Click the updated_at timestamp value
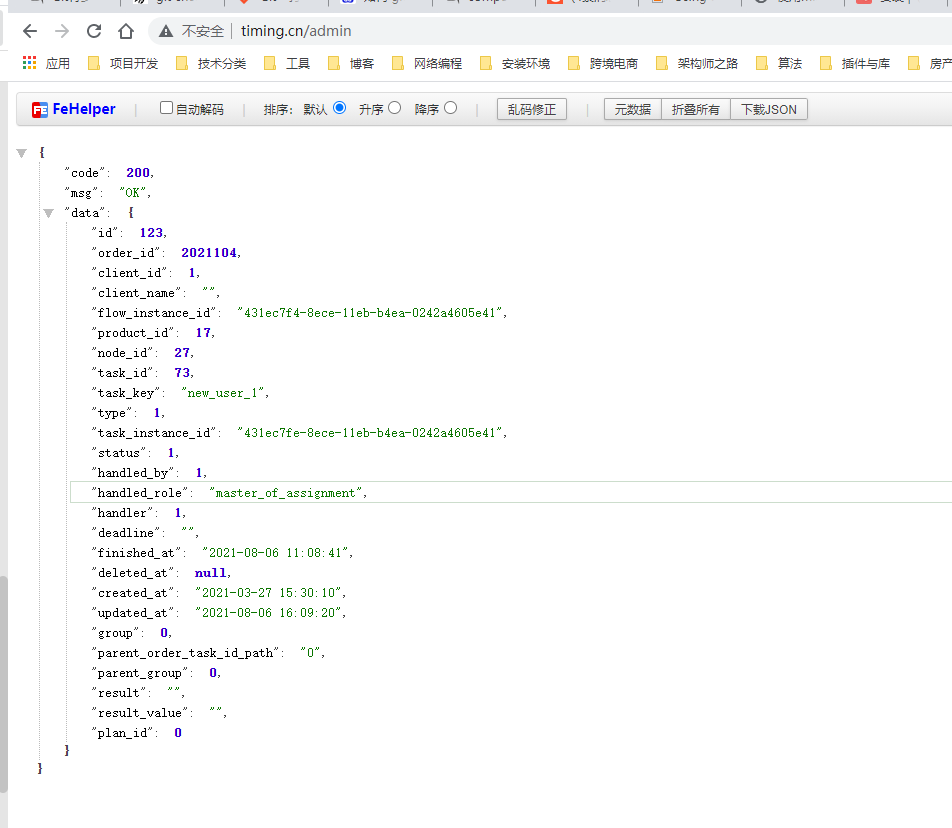 pyautogui.click(x=268, y=613)
